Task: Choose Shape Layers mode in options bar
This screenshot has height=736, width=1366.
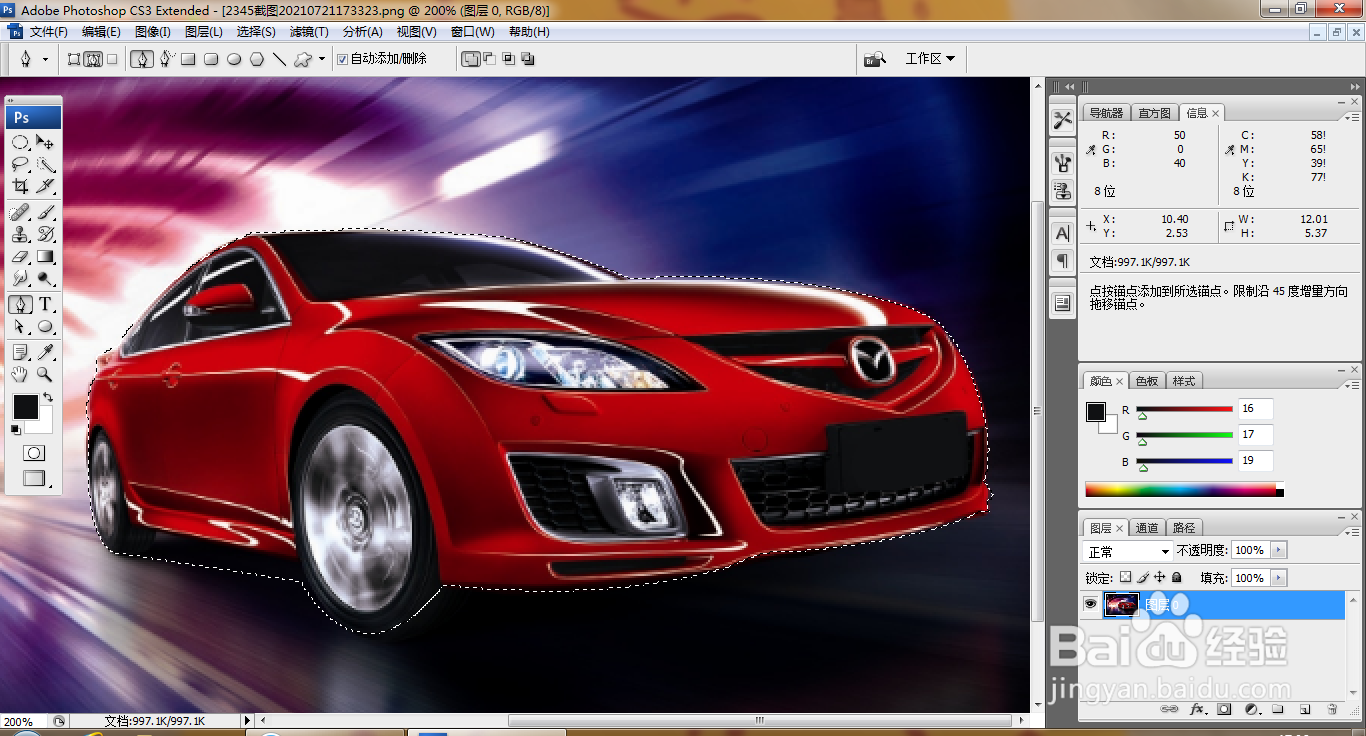Action: pos(74,59)
